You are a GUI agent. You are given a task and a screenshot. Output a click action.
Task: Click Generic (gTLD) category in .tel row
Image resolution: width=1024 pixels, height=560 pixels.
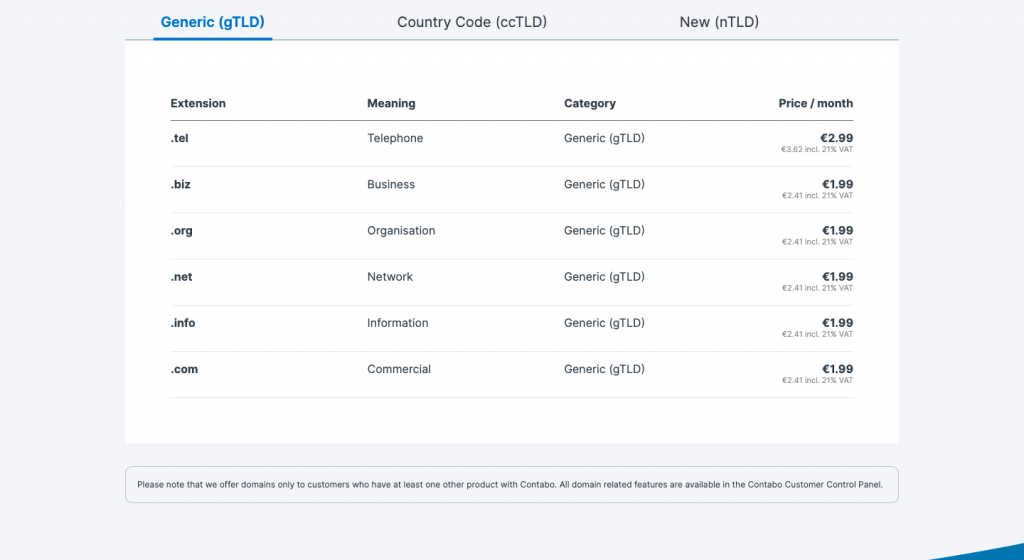[604, 138]
